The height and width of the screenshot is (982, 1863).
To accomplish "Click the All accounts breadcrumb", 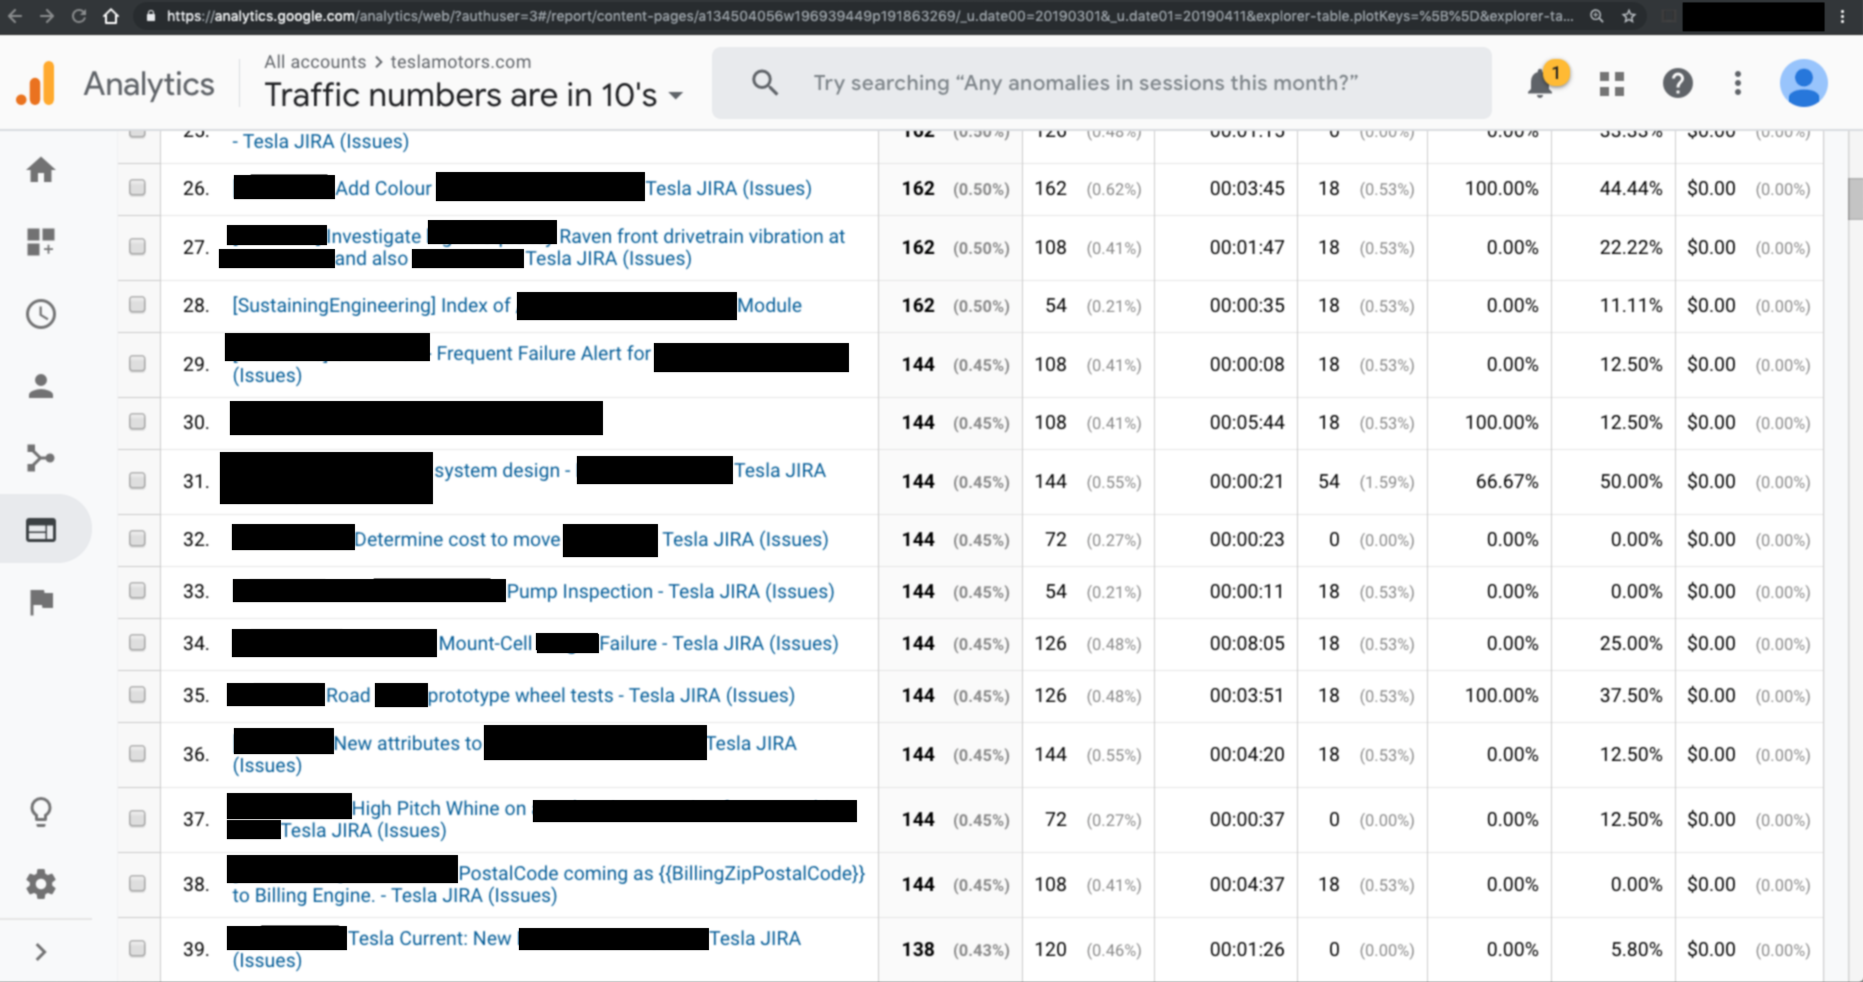I will point(315,62).
